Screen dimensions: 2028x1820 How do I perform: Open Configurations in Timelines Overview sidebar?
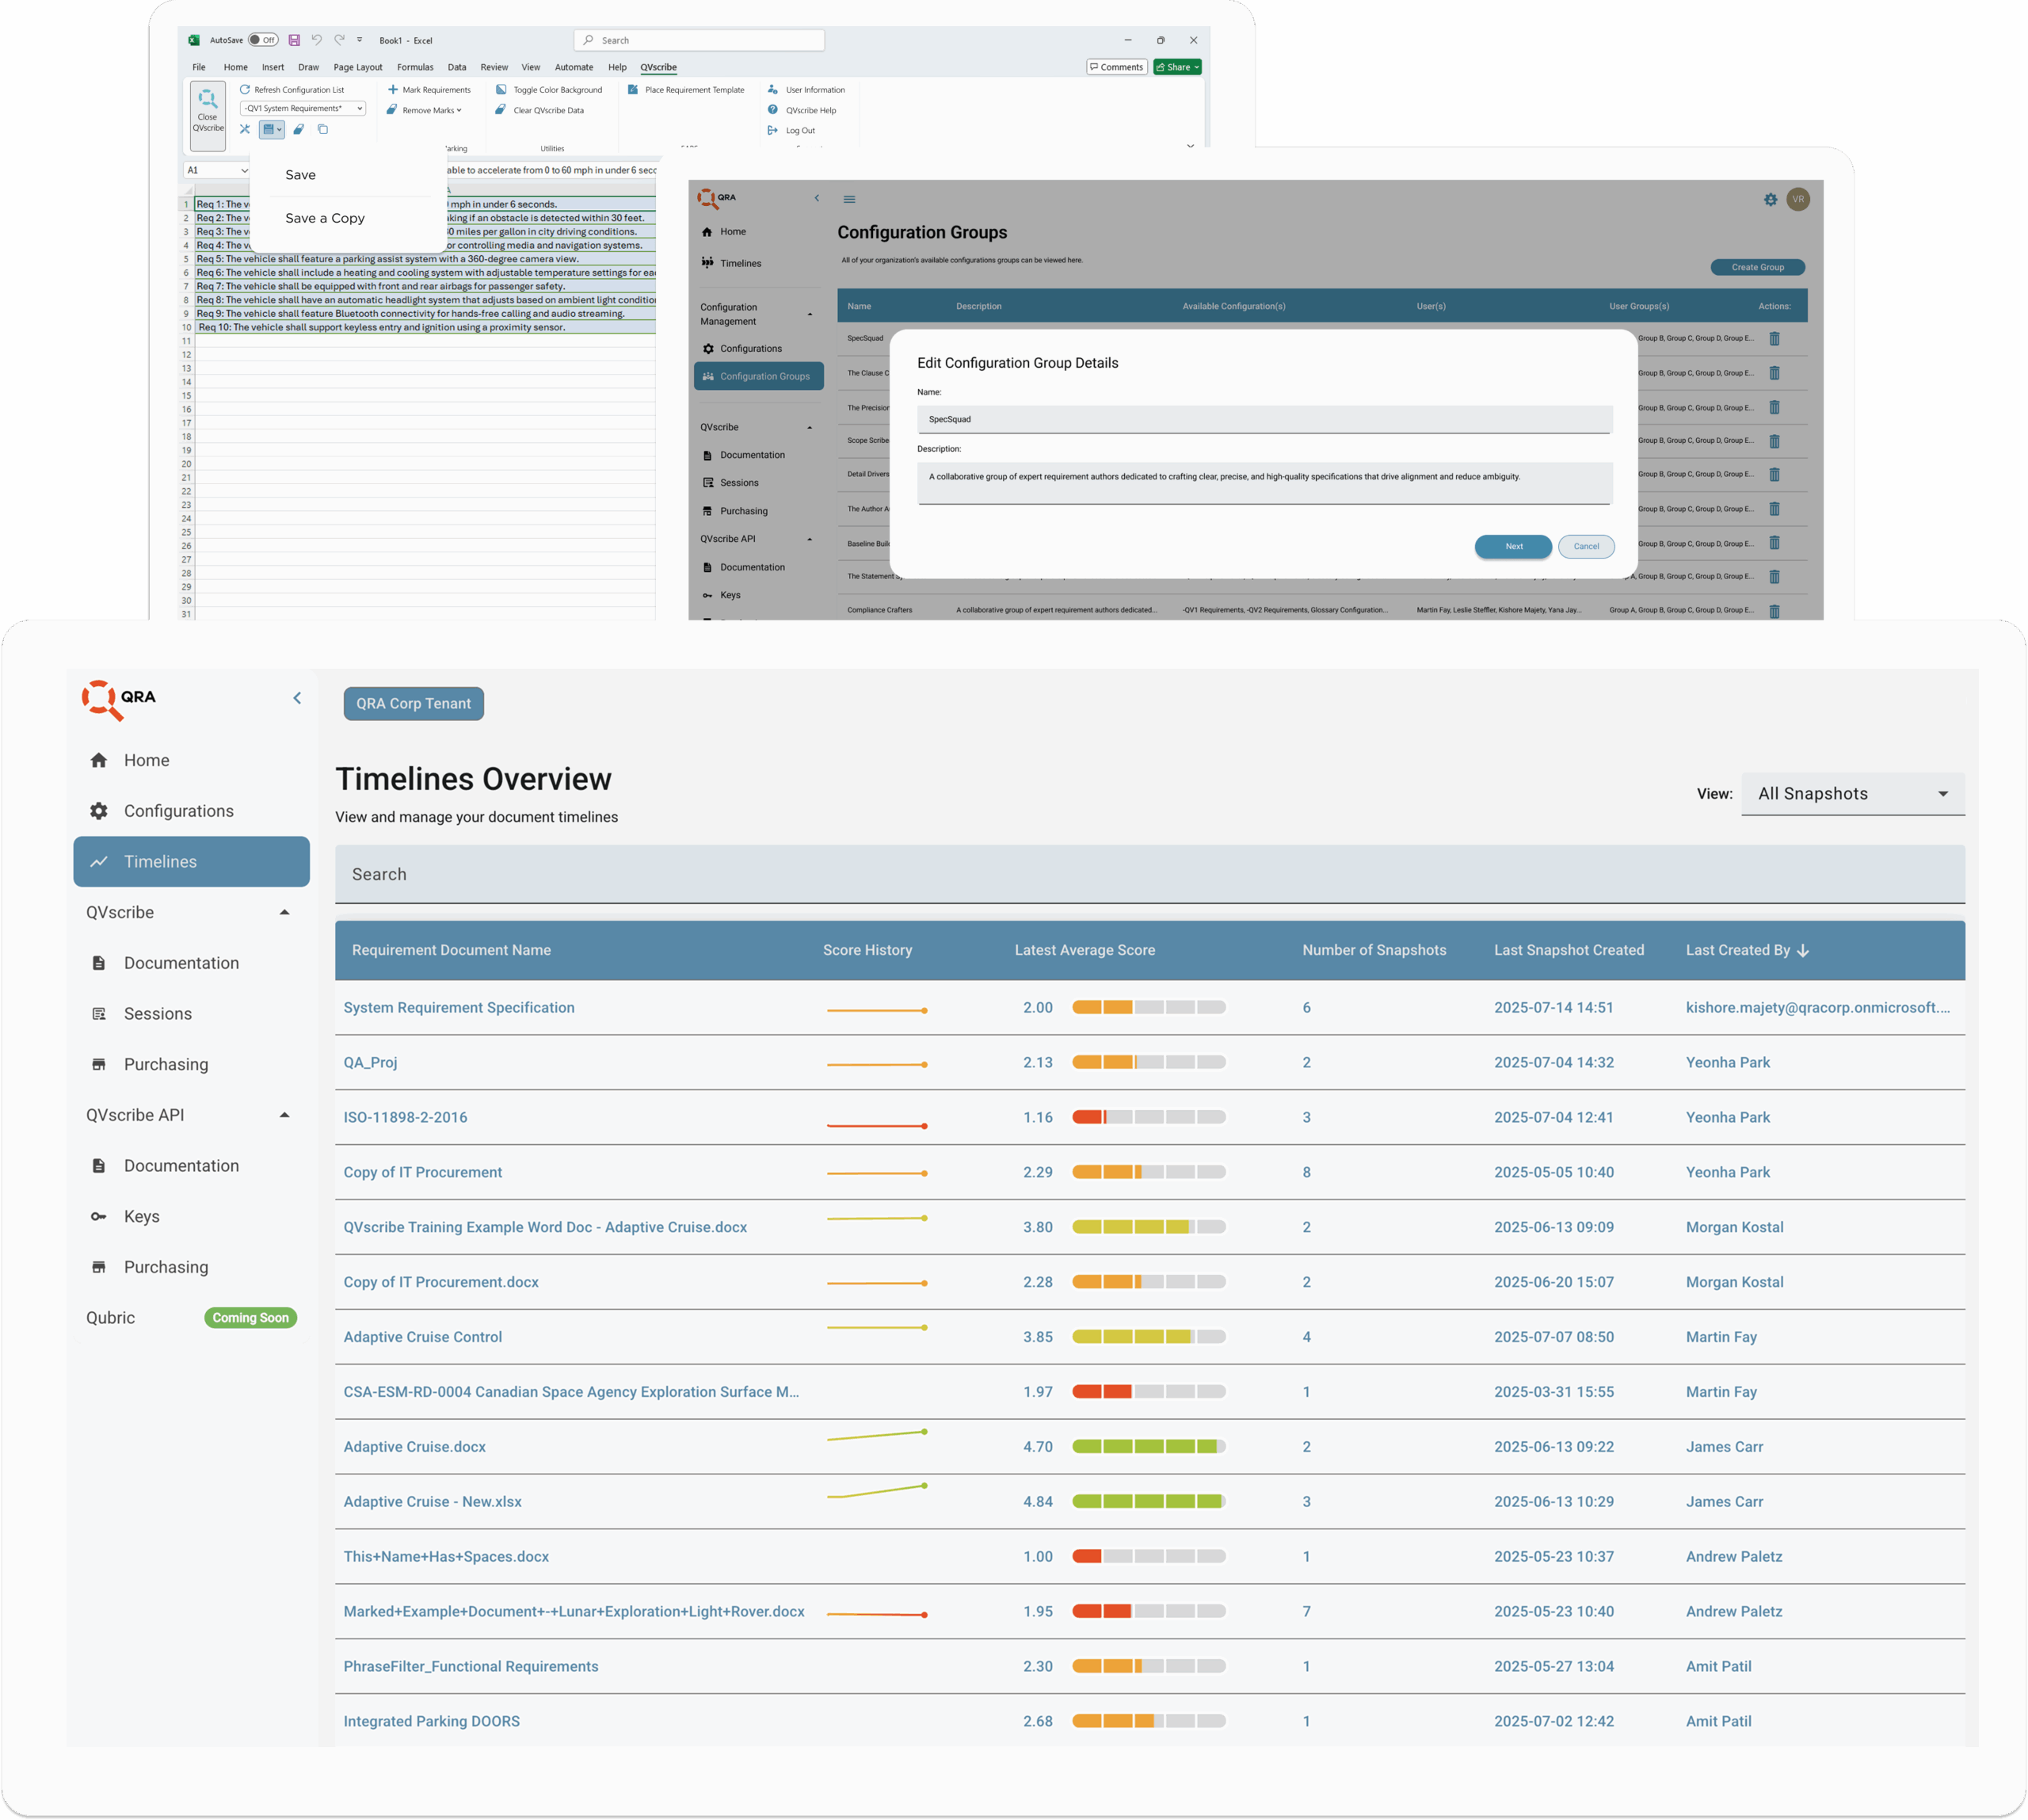(191, 811)
